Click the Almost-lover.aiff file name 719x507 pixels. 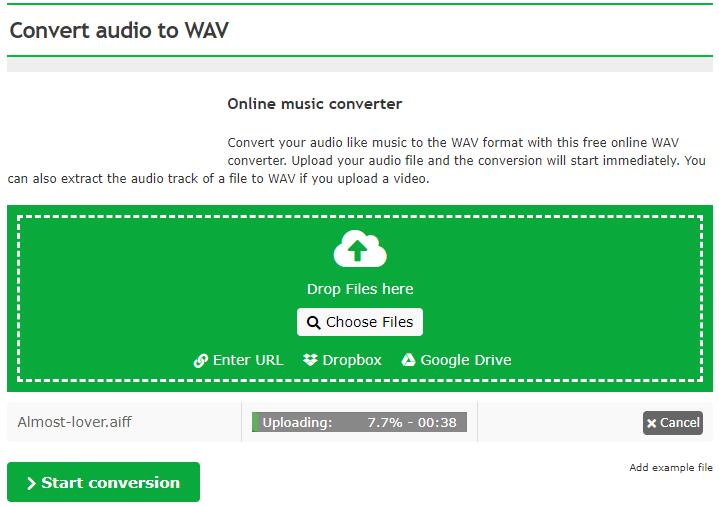(75, 422)
